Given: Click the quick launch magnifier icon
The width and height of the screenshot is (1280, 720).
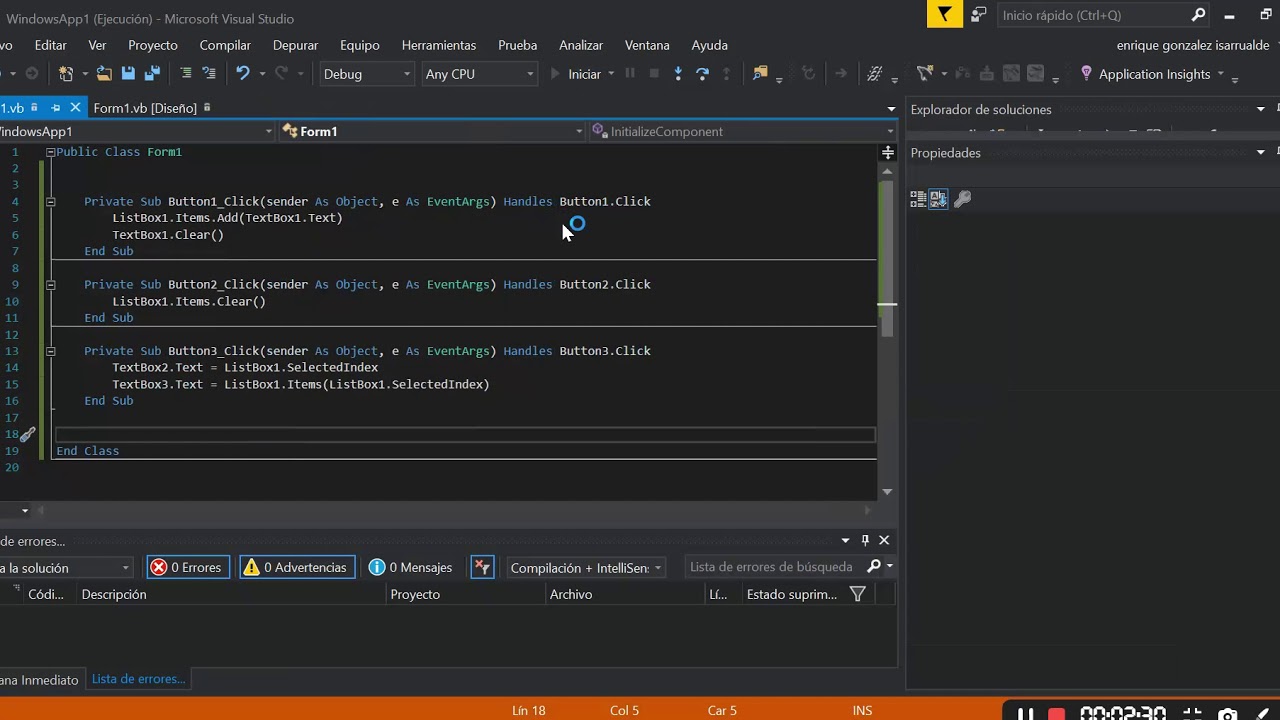Looking at the screenshot, I should 1198,15.
